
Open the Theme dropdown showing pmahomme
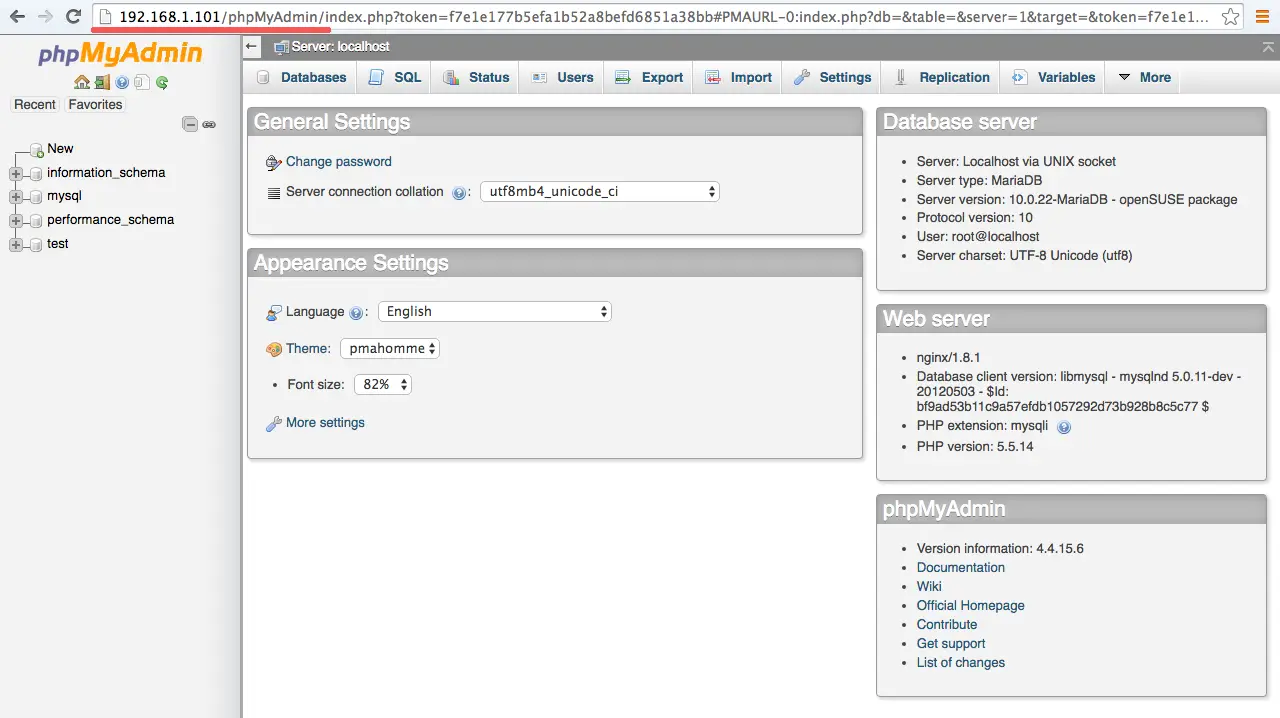[390, 348]
